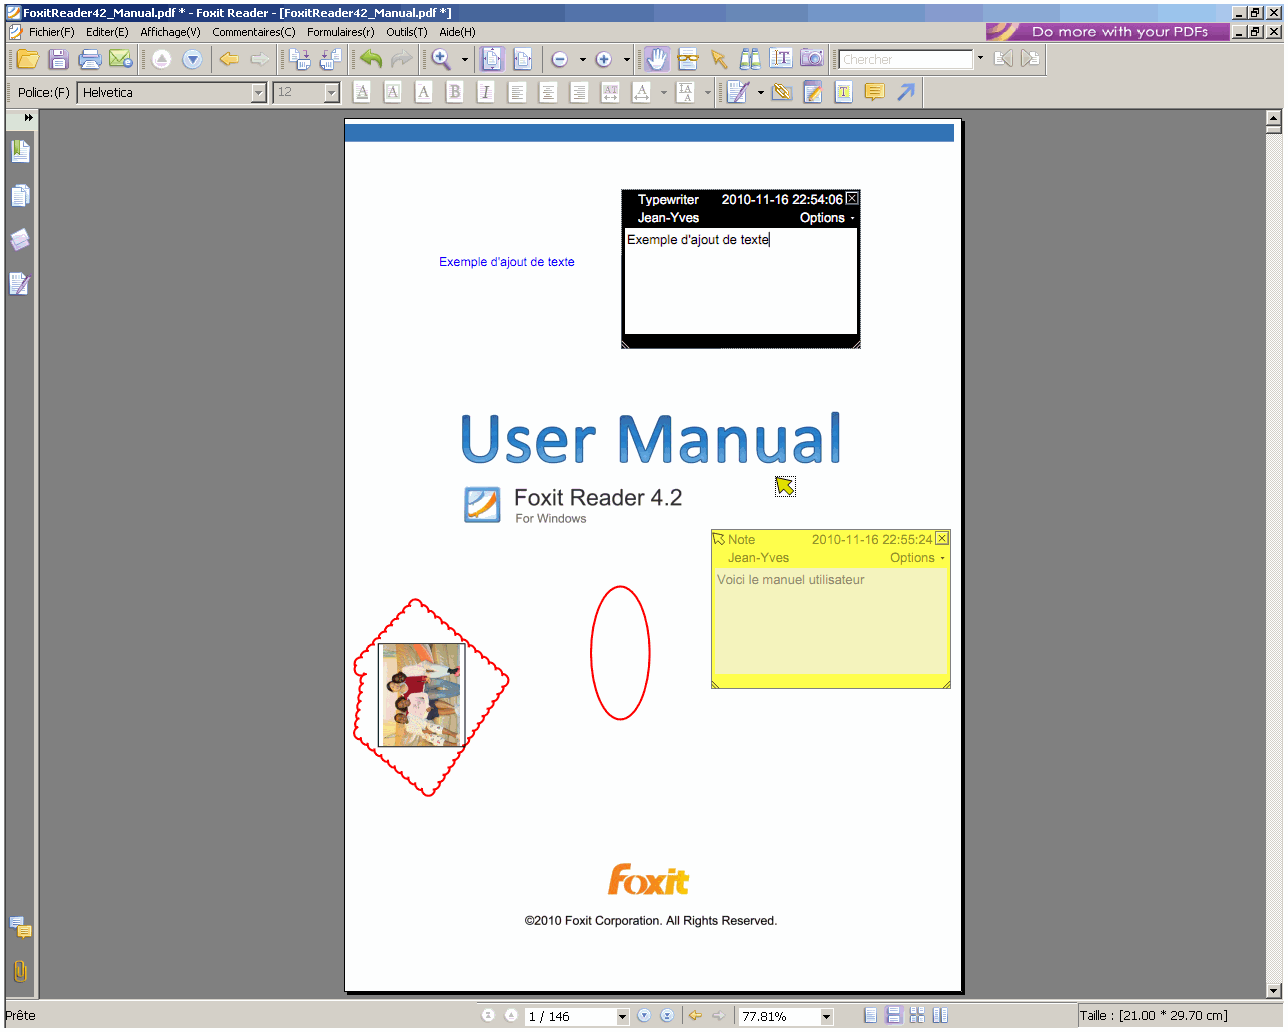Viewport: 1288px width, 1032px height.
Task: Open the Zoom tool dropdown arrow
Action: [x=464, y=60]
